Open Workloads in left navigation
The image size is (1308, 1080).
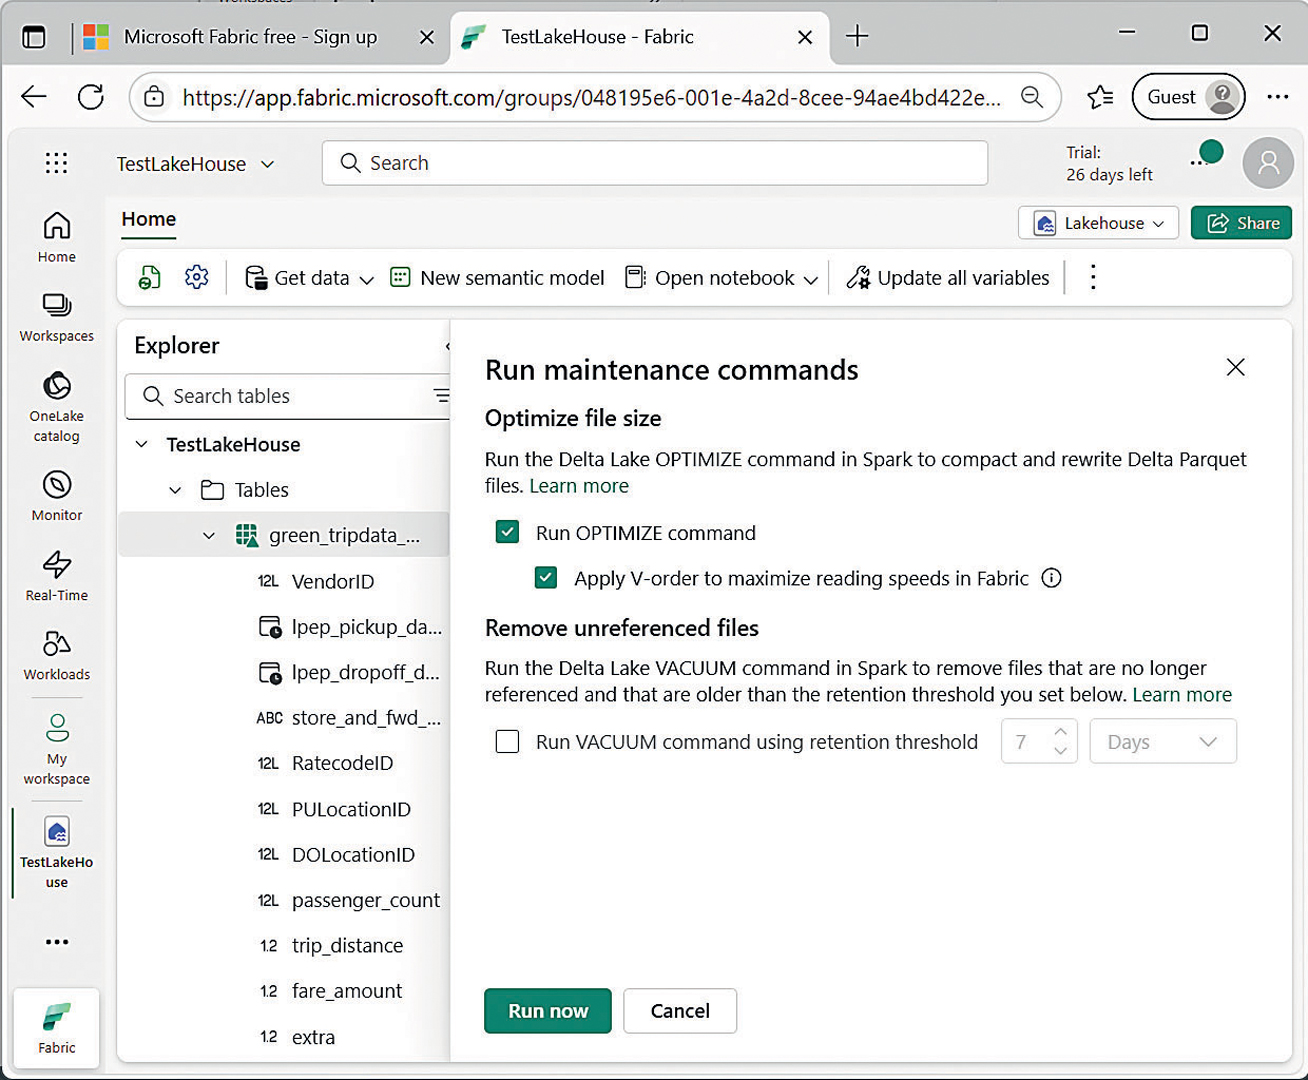pyautogui.click(x=56, y=656)
